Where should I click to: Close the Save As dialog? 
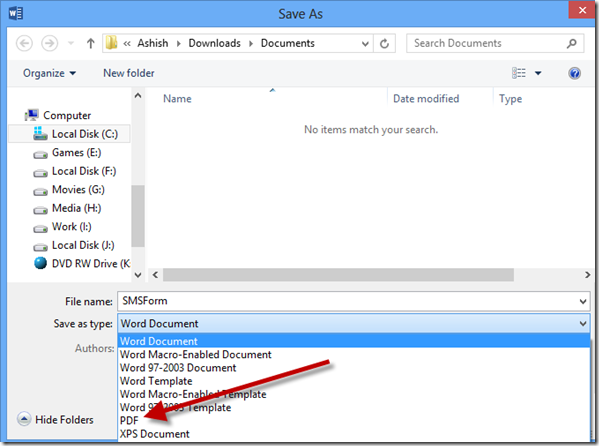point(582,10)
